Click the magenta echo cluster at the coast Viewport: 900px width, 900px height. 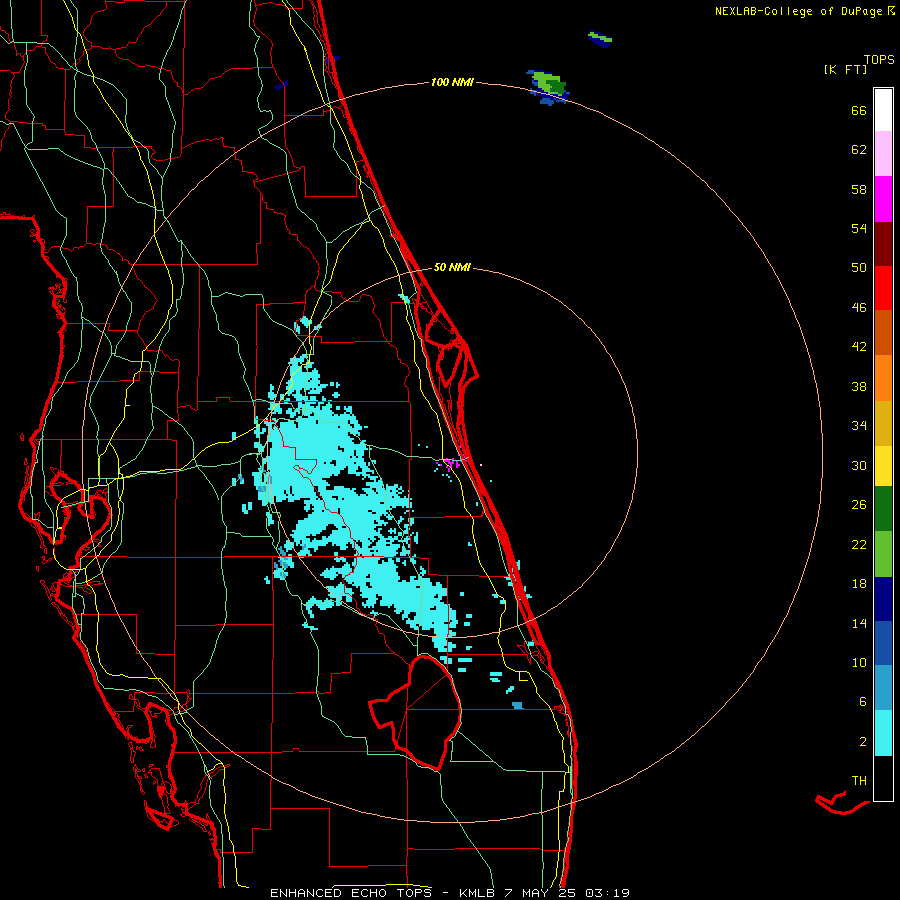click(451, 462)
